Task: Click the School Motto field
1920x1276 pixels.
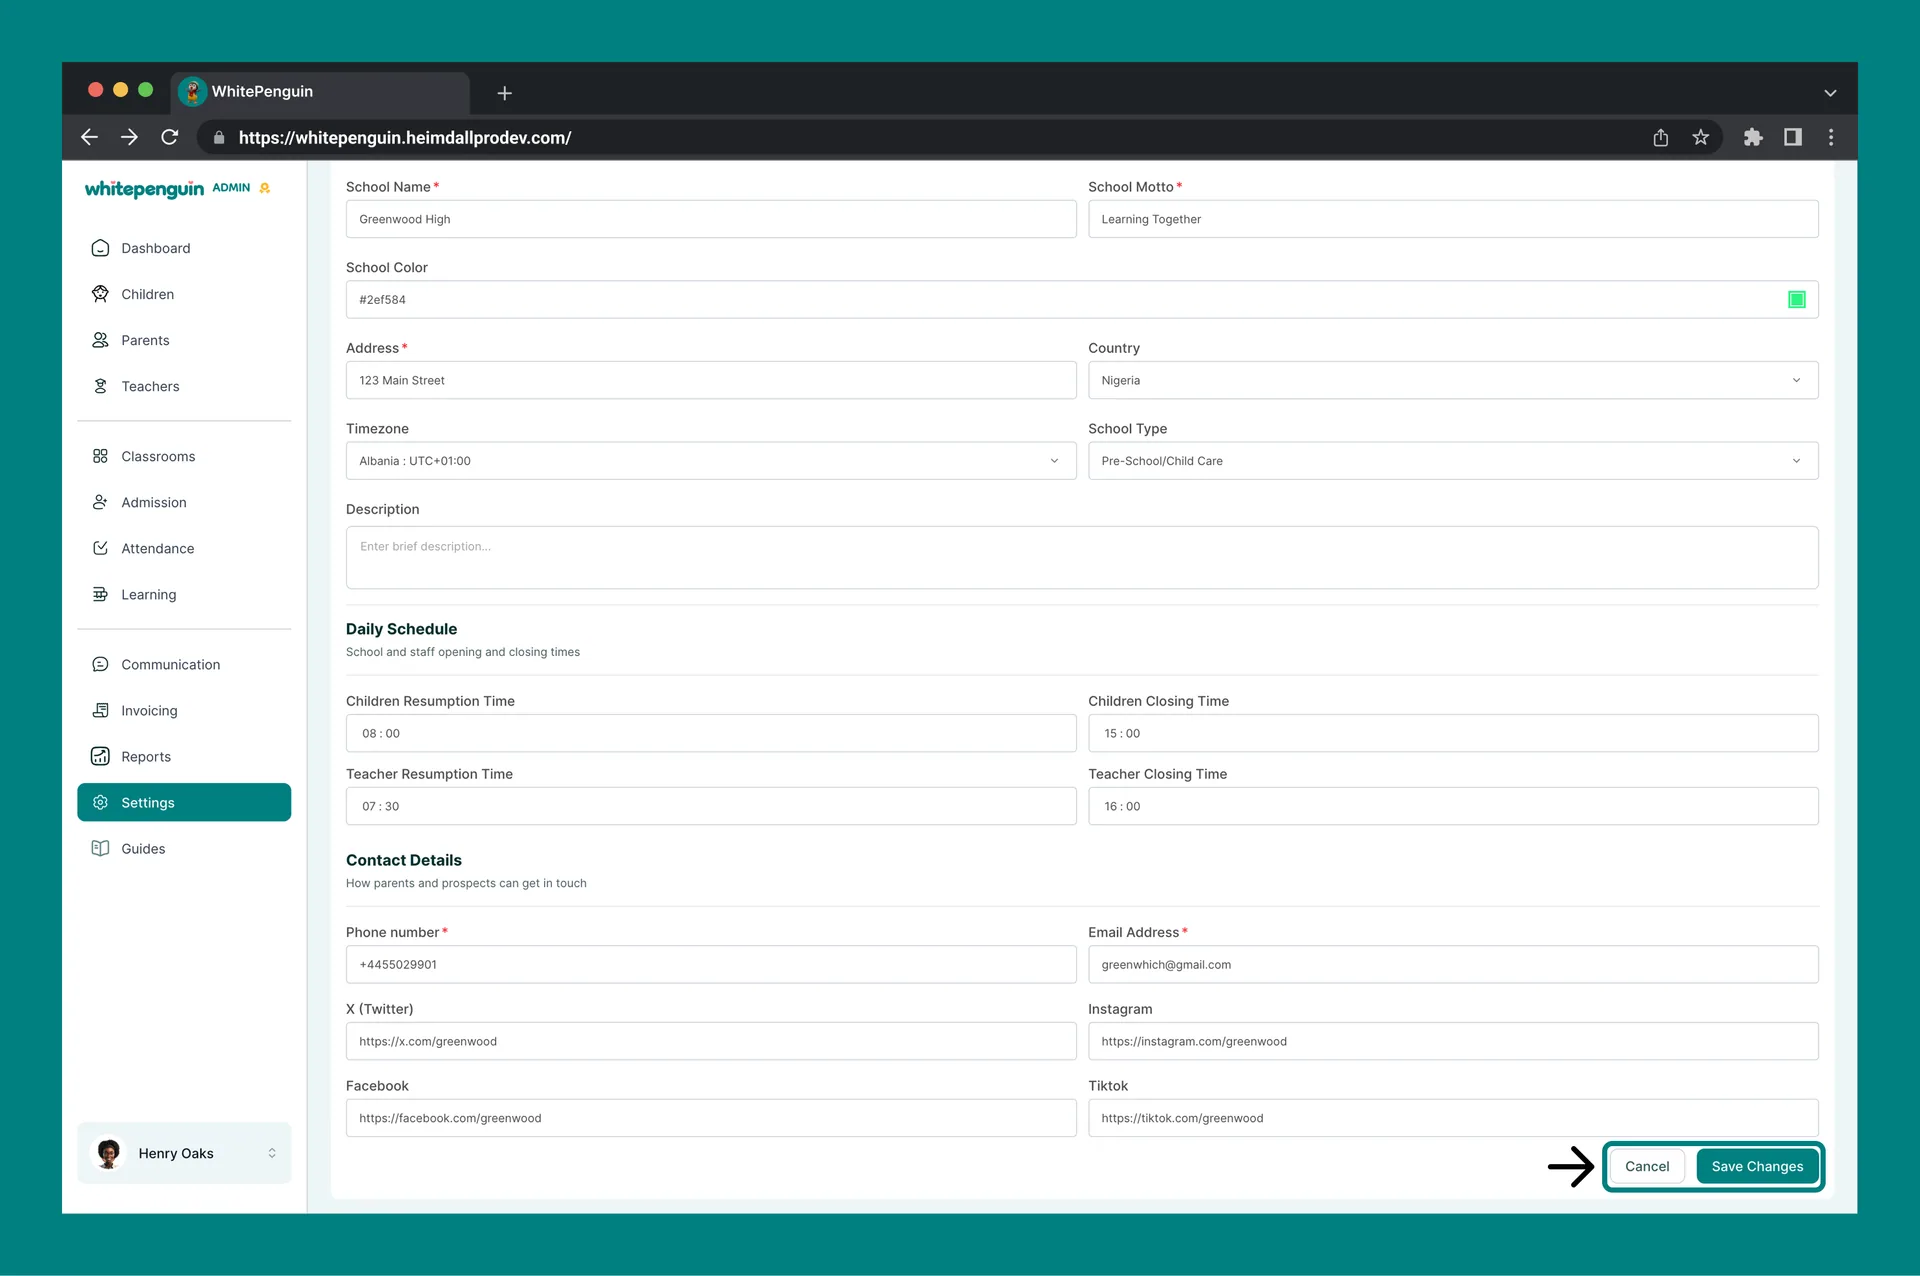Action: (x=1452, y=219)
